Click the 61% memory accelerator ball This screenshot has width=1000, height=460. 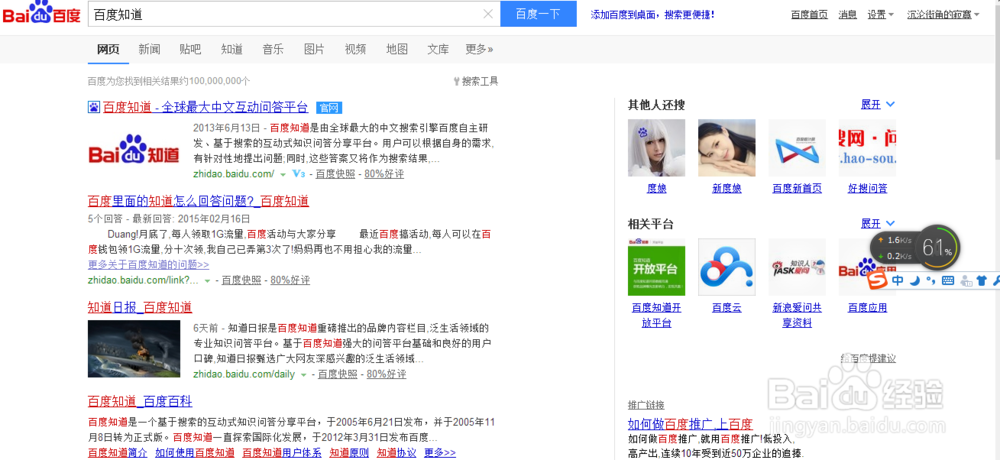pyautogui.click(x=937, y=248)
